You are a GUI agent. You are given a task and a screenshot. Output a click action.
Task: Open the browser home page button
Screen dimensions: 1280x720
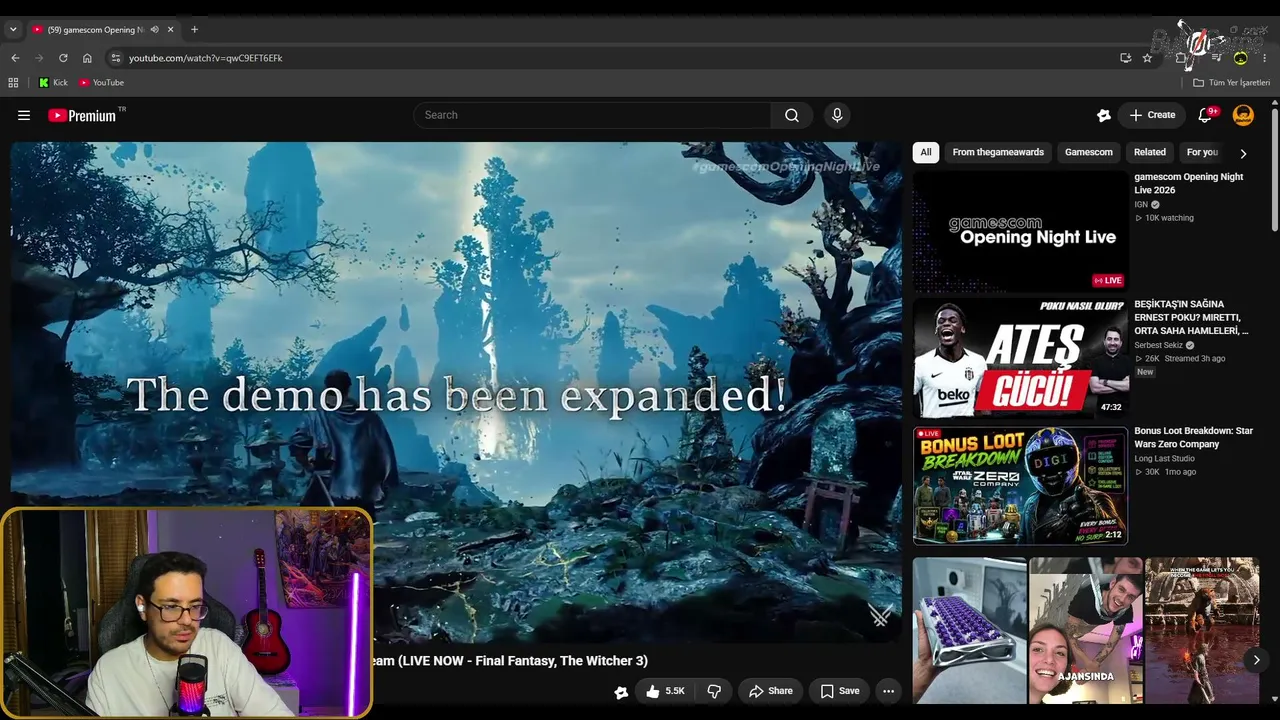[87, 58]
